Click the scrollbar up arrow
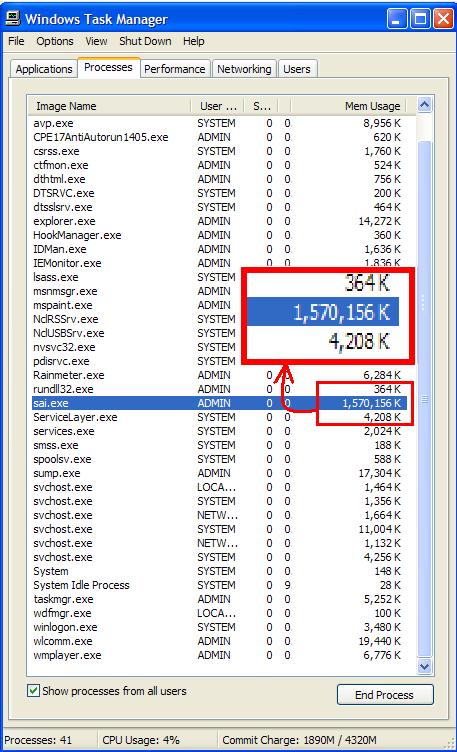The image size is (457, 752). [x=424, y=105]
